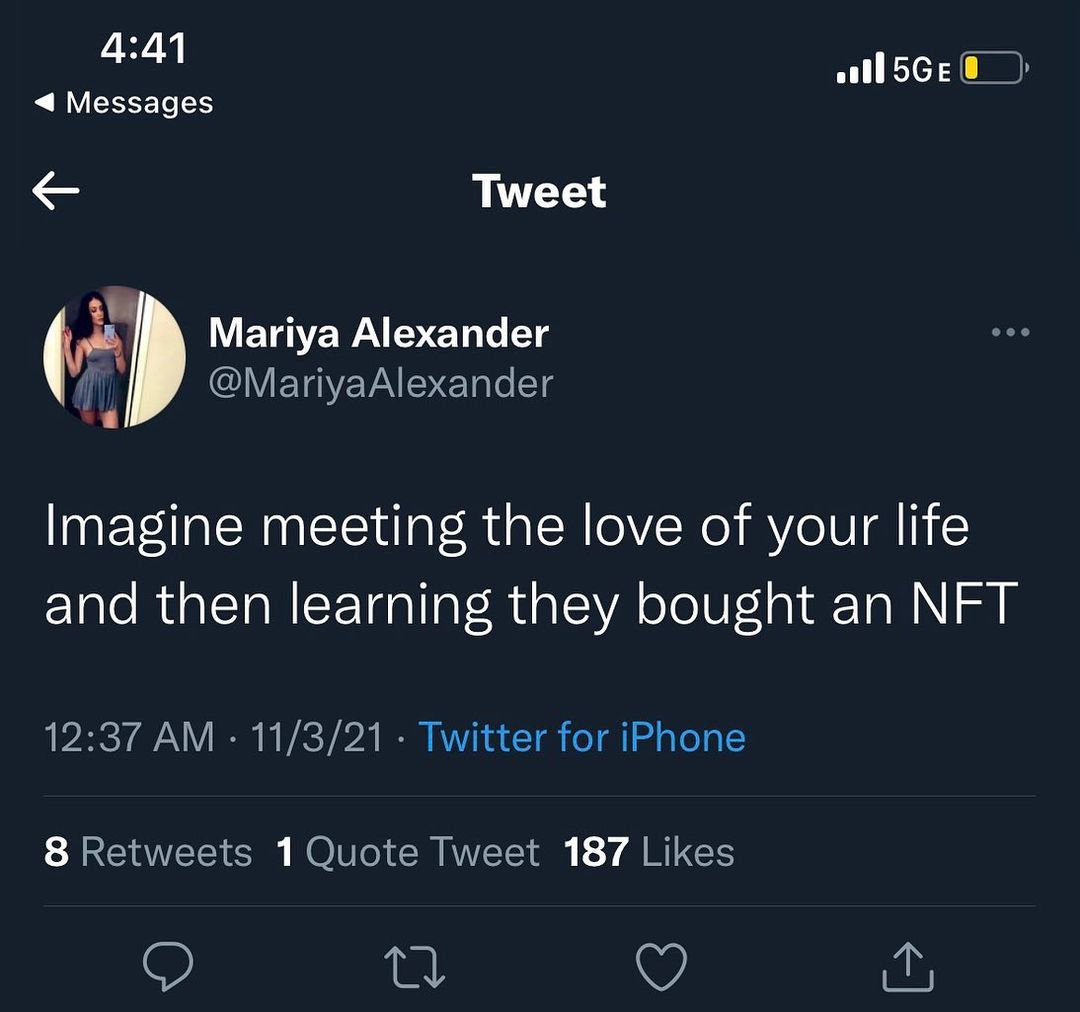Tap the tweet text about NFT
The width and height of the screenshot is (1080, 1012).
click(x=530, y=565)
